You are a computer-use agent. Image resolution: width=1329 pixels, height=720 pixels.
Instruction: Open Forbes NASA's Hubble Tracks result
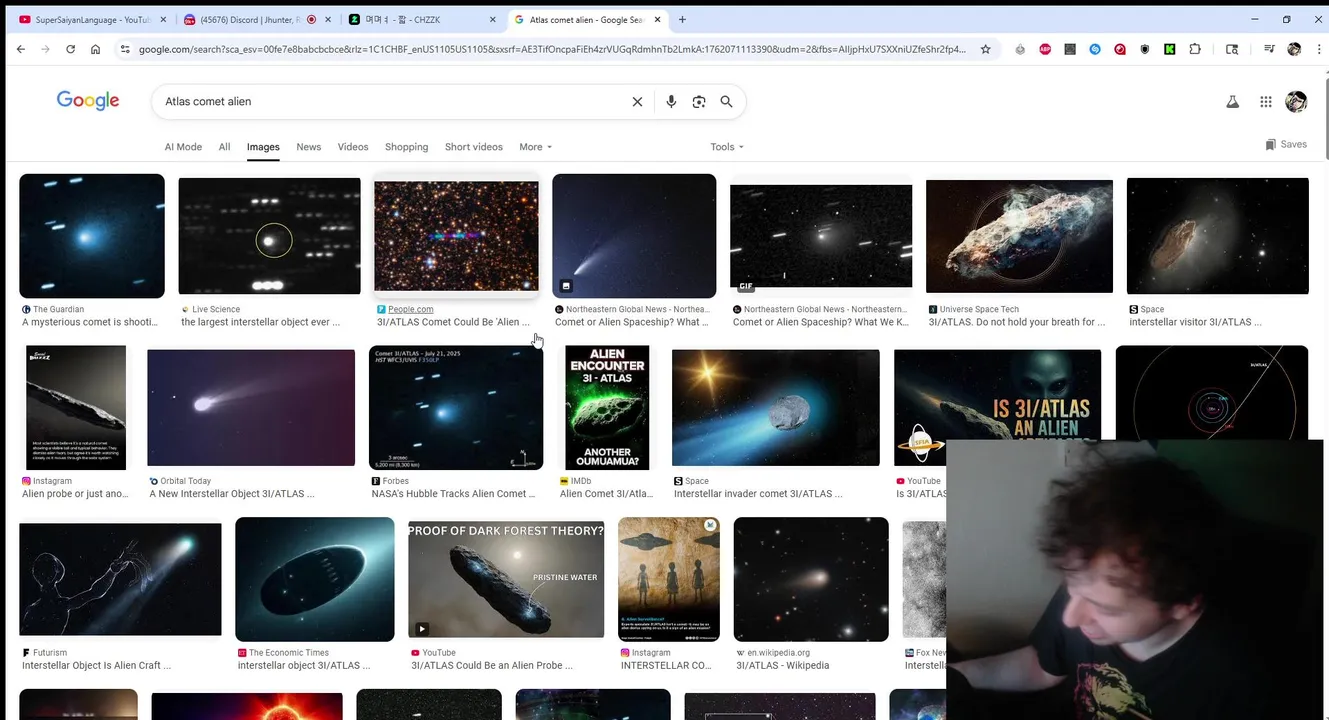tap(454, 494)
